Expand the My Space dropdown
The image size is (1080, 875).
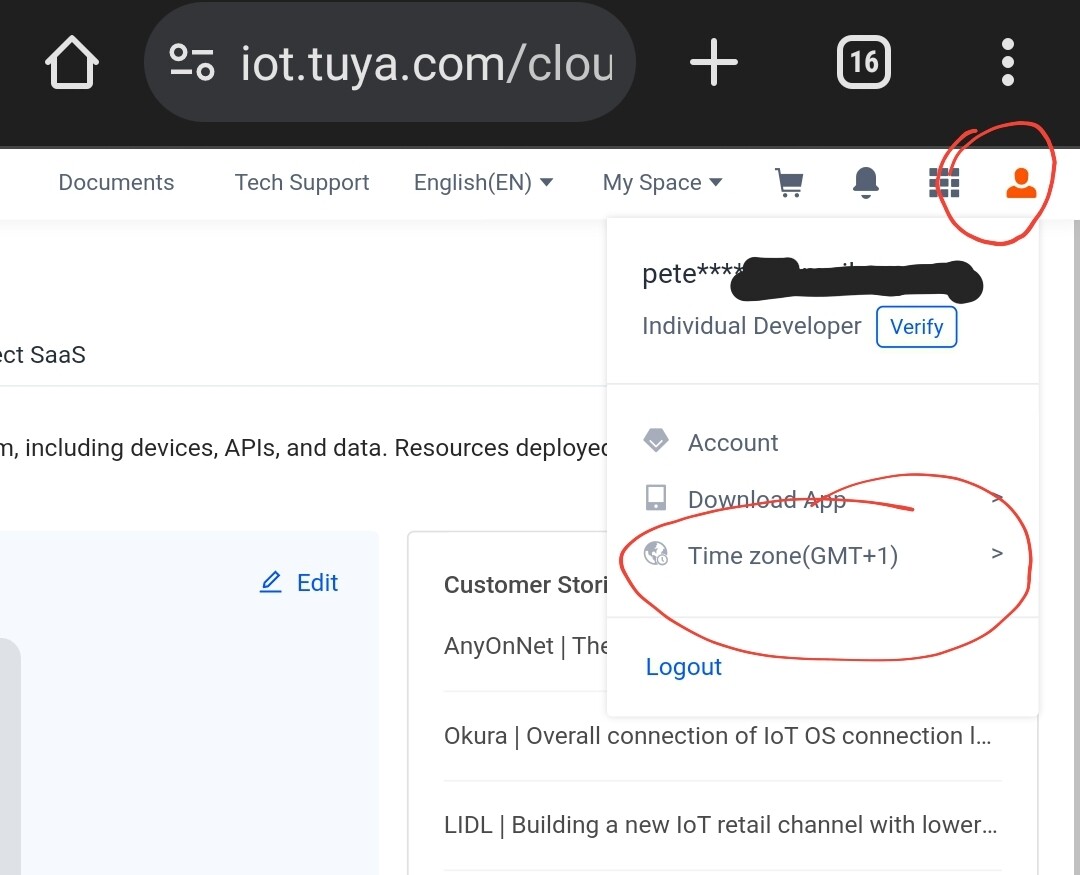tap(662, 182)
